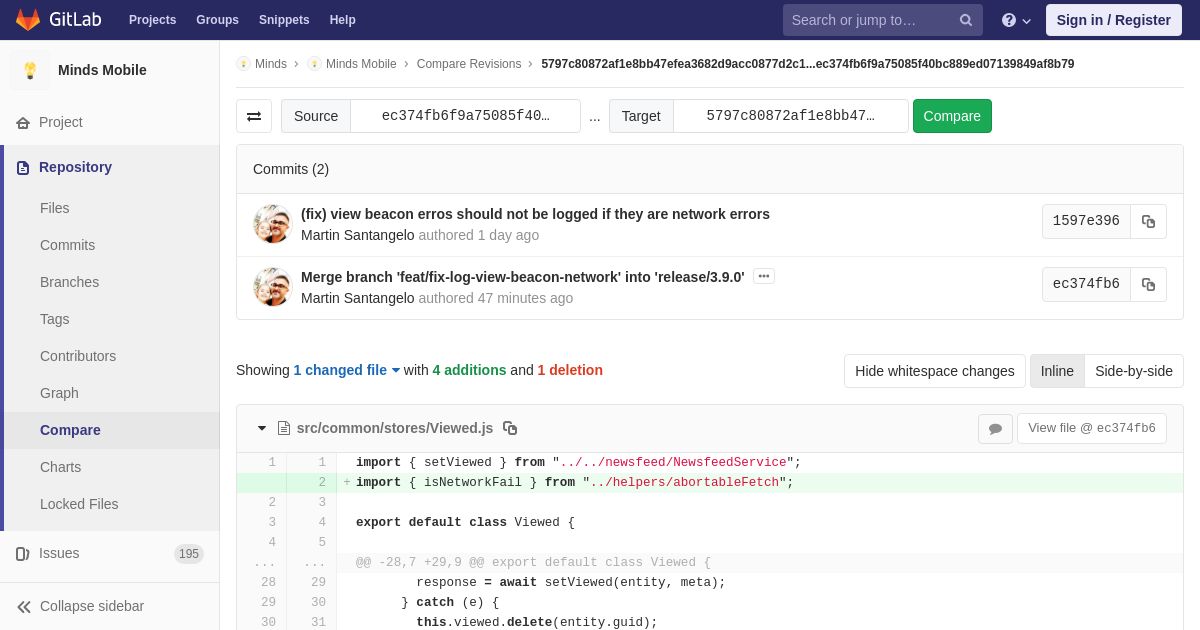Copy commit SHA 1597e396

(1148, 222)
